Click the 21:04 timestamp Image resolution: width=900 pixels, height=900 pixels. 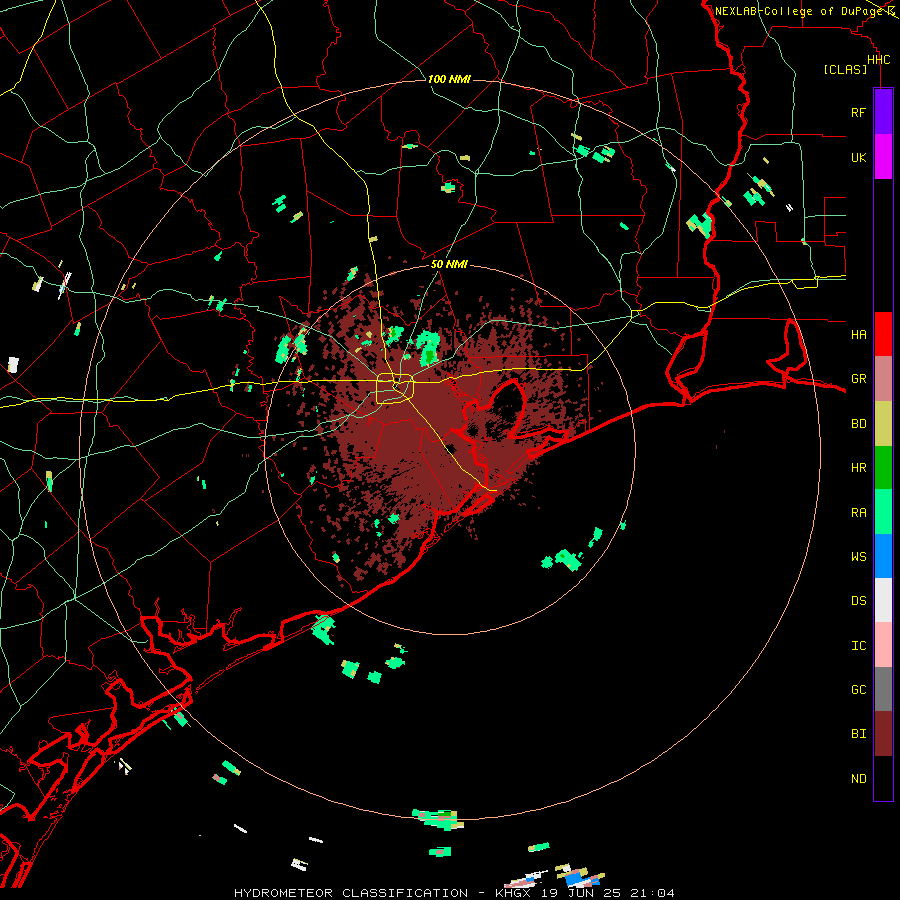pos(652,893)
